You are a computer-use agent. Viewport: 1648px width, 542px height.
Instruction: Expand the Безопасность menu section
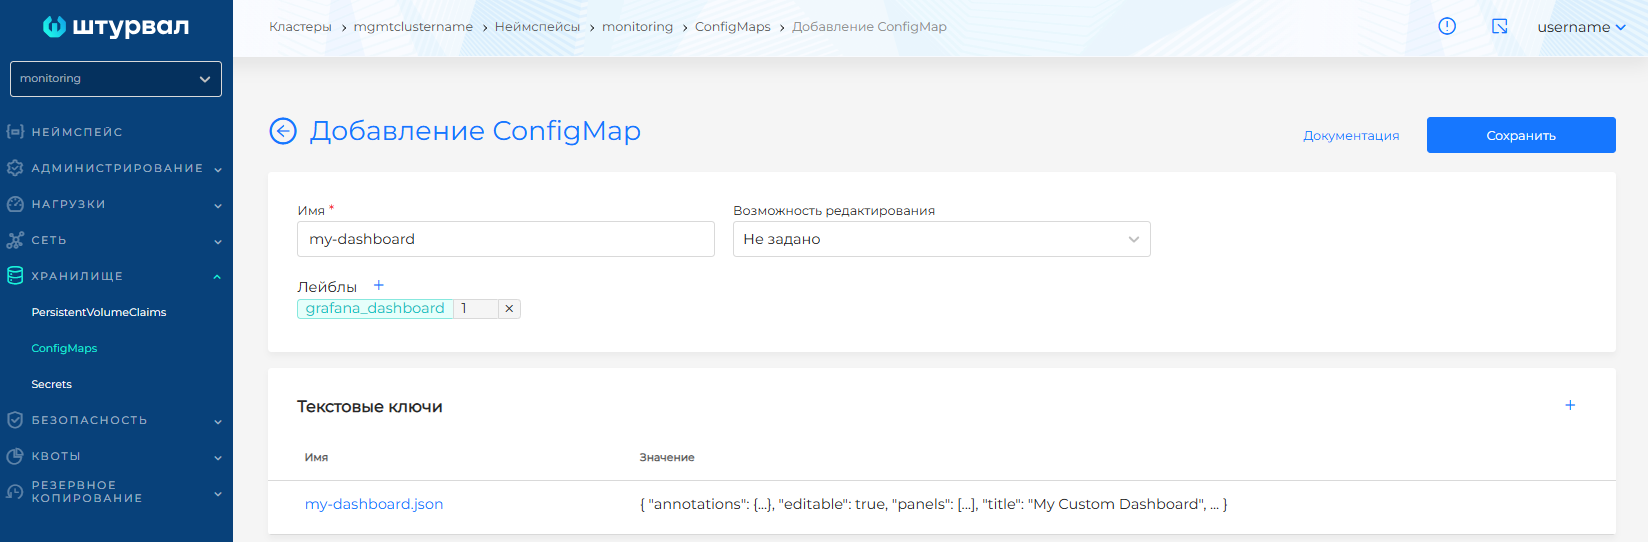[116, 420]
